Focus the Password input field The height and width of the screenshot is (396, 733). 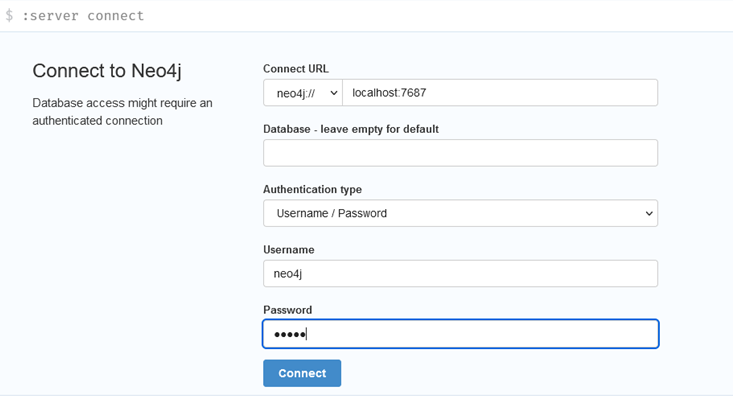pos(460,334)
